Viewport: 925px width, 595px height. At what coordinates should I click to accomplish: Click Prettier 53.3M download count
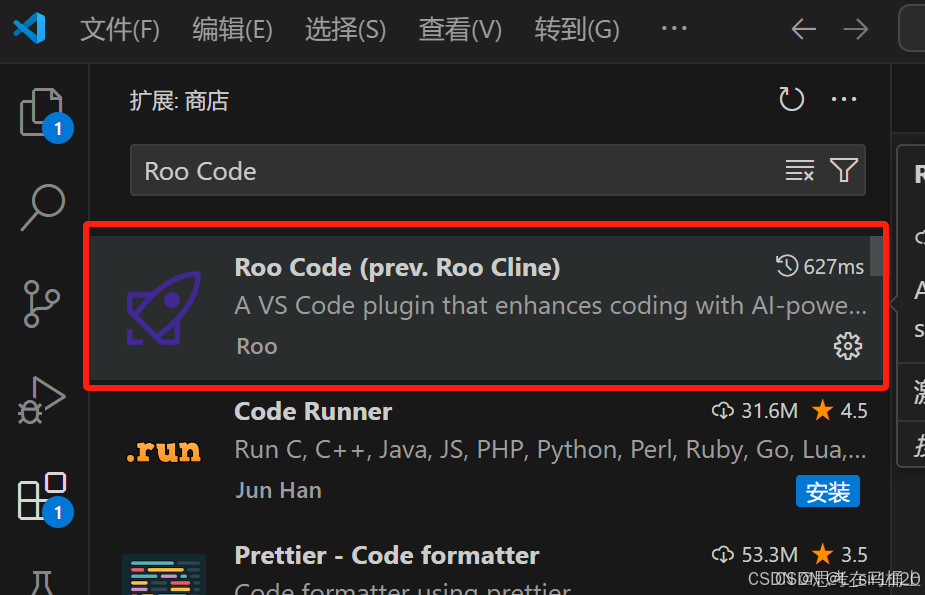pos(755,555)
